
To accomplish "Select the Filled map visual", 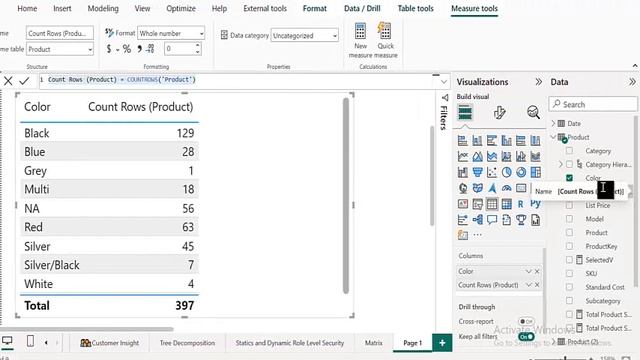I will click(x=477, y=188).
